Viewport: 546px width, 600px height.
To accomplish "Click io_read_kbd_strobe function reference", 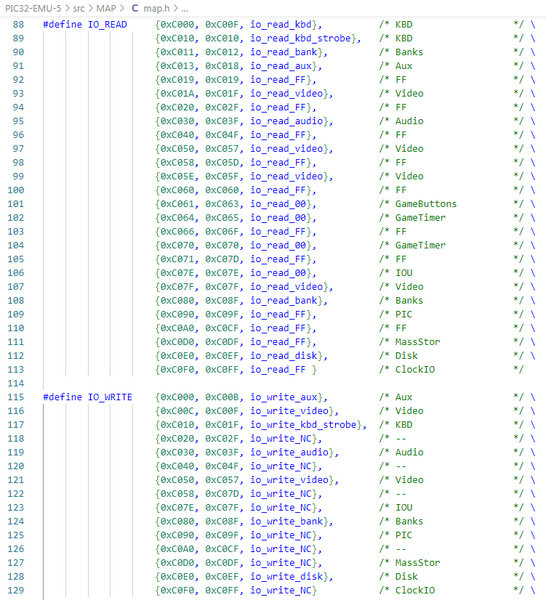I will (300, 38).
